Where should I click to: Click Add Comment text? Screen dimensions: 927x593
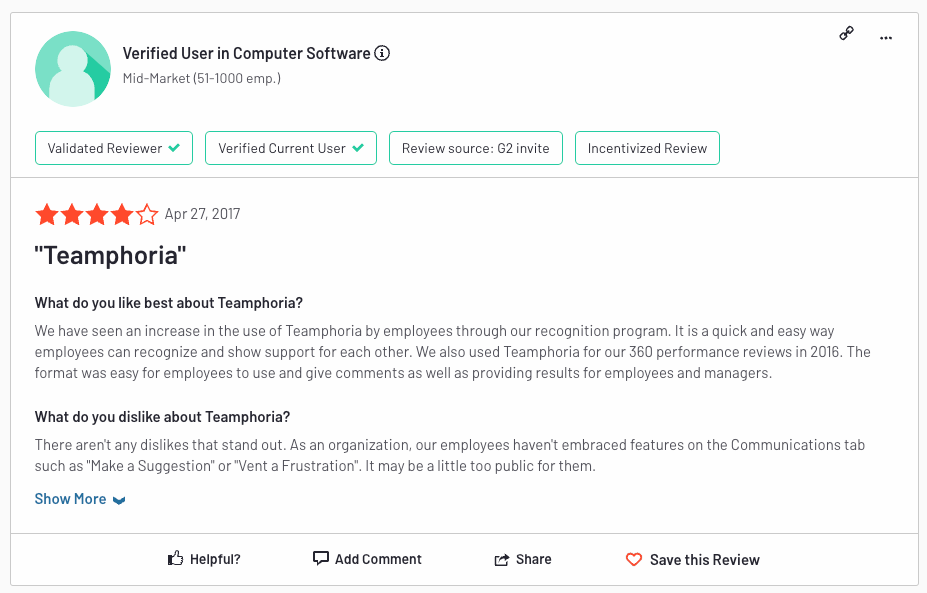[x=378, y=559]
